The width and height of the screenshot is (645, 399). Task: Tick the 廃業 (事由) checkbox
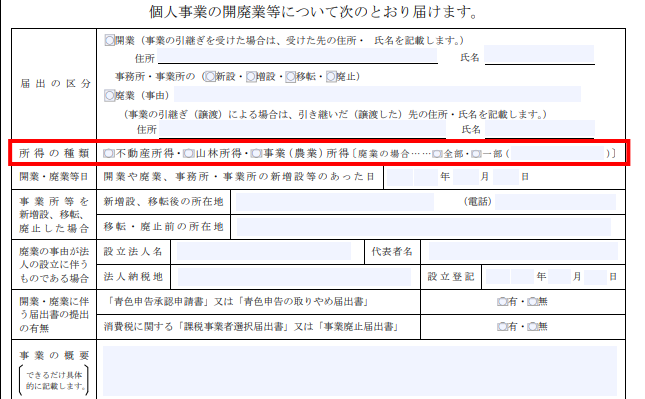109,95
